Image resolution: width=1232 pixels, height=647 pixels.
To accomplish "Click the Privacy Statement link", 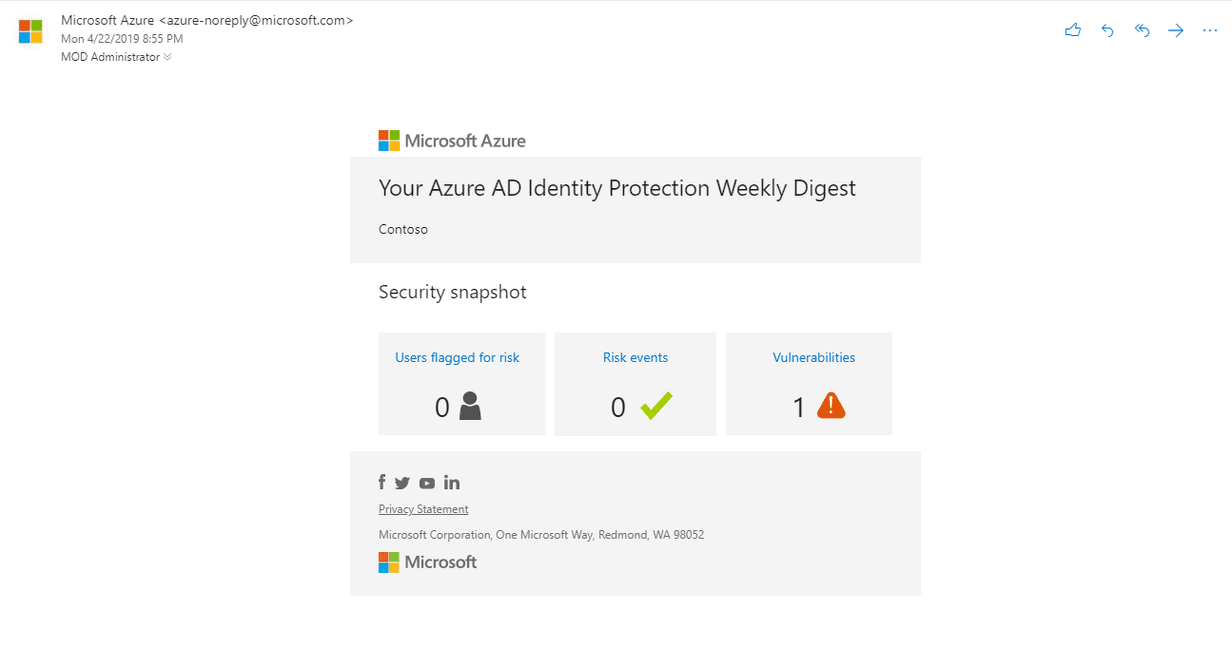I will pyautogui.click(x=423, y=509).
